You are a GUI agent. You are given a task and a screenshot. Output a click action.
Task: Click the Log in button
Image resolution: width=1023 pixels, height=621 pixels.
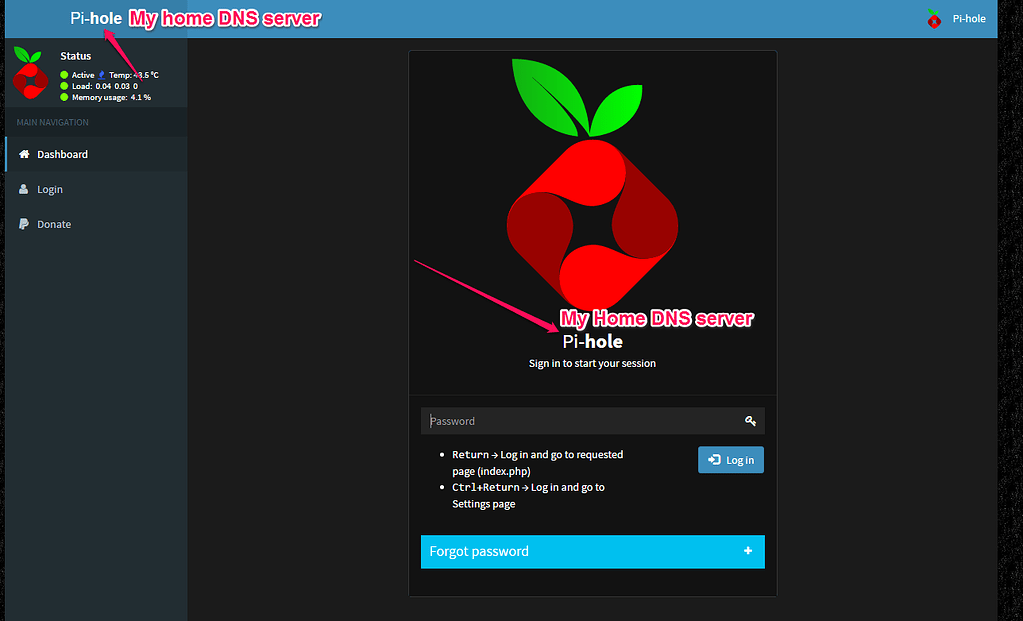tap(730, 459)
